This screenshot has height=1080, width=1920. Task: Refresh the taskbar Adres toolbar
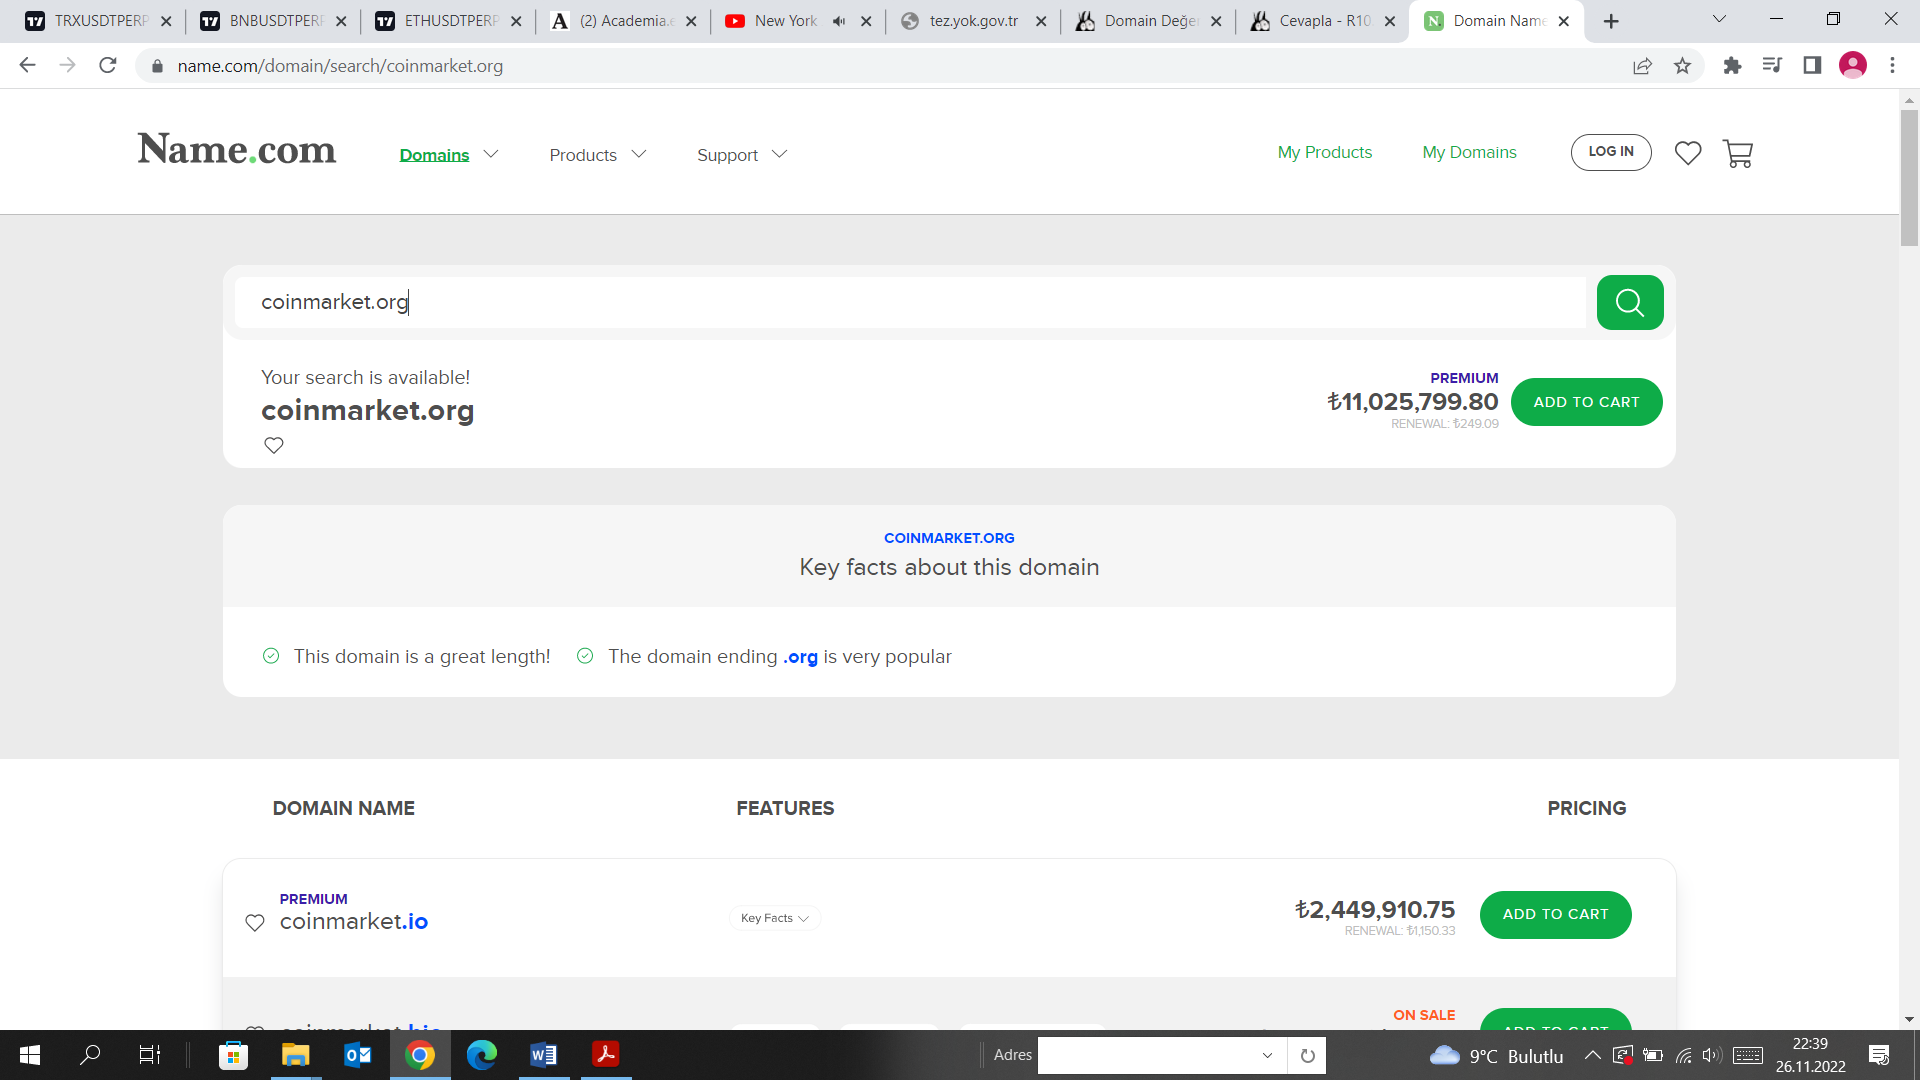pyautogui.click(x=1307, y=1055)
